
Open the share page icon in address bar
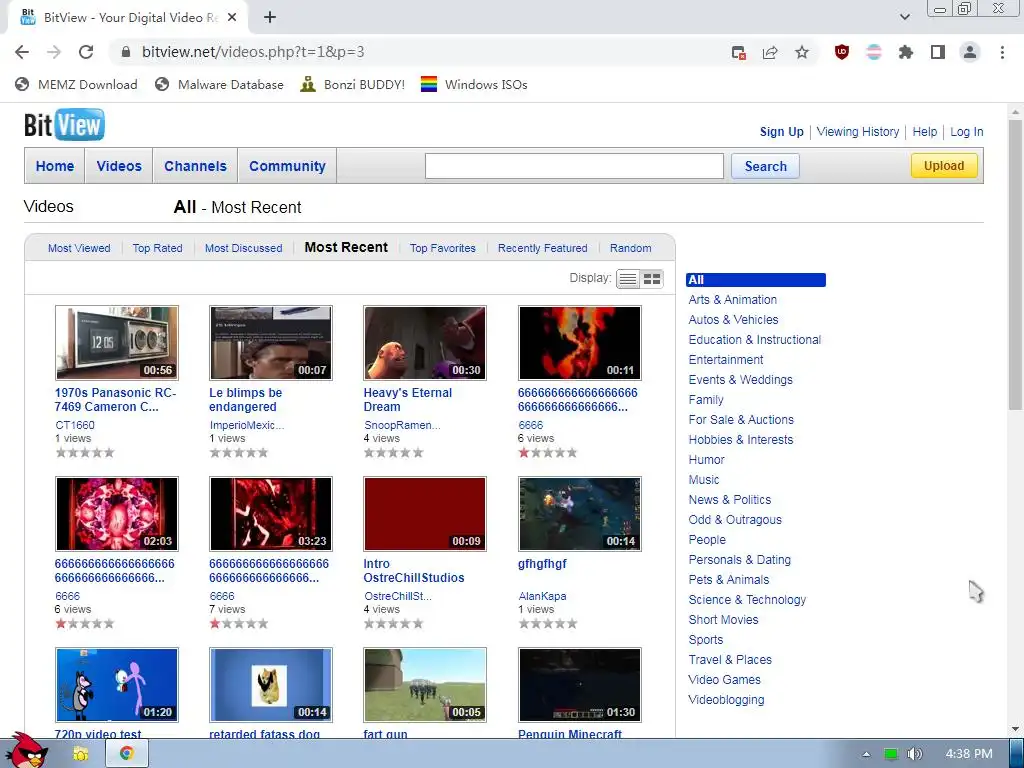770,52
